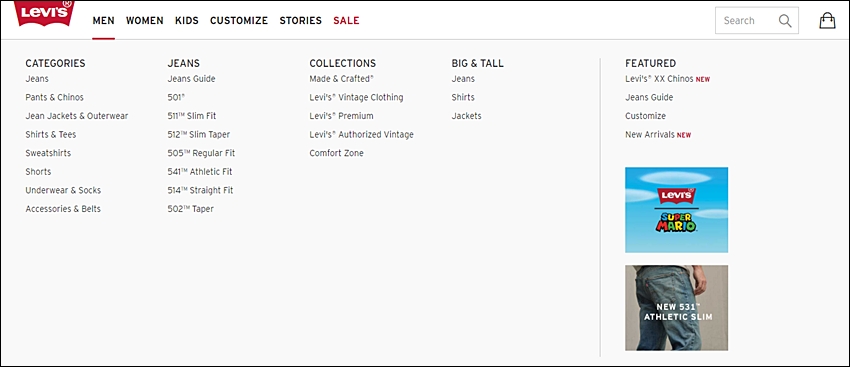The image size is (850, 367).
Task: Click the Levi's logo icon
Action: (44, 13)
